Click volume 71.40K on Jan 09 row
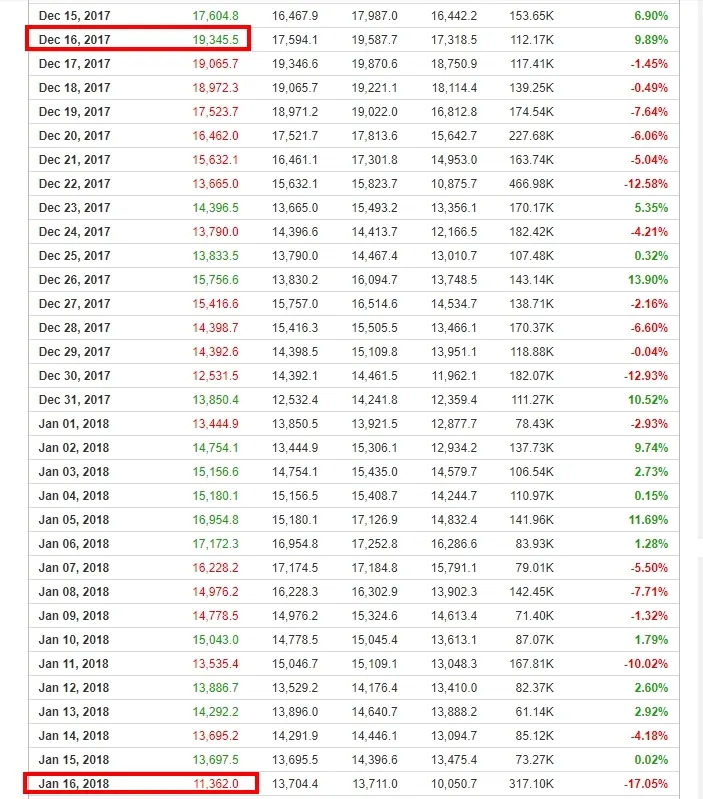The image size is (703, 799). (534, 616)
